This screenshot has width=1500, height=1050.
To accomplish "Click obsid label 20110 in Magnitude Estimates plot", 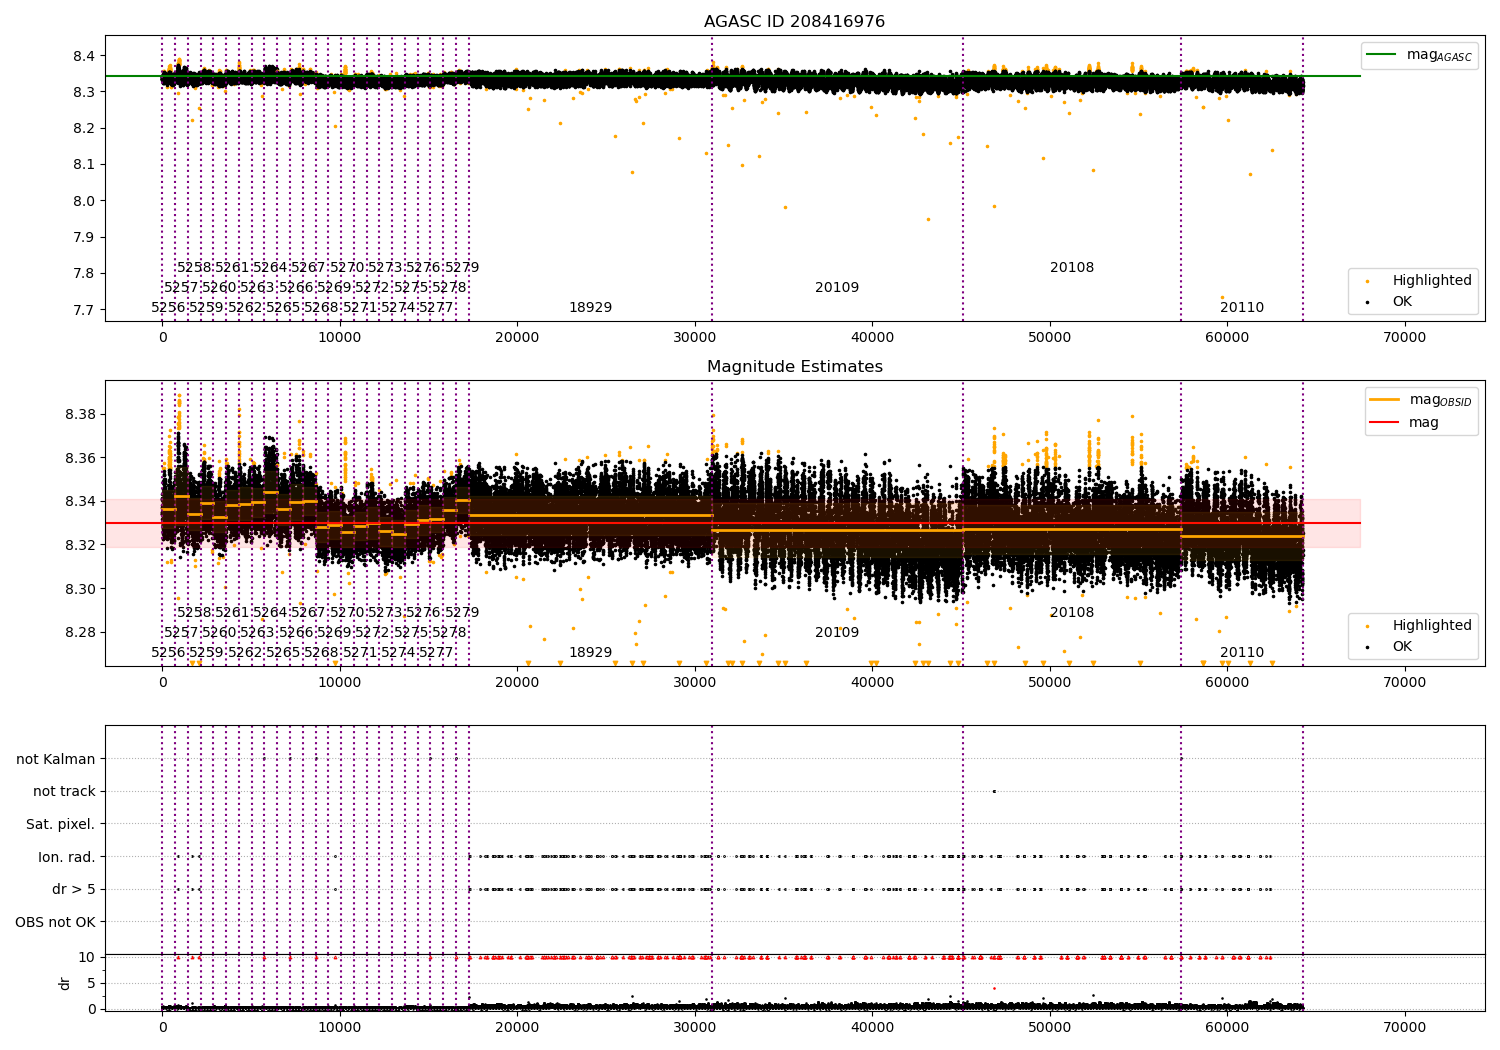I will point(1242,653).
